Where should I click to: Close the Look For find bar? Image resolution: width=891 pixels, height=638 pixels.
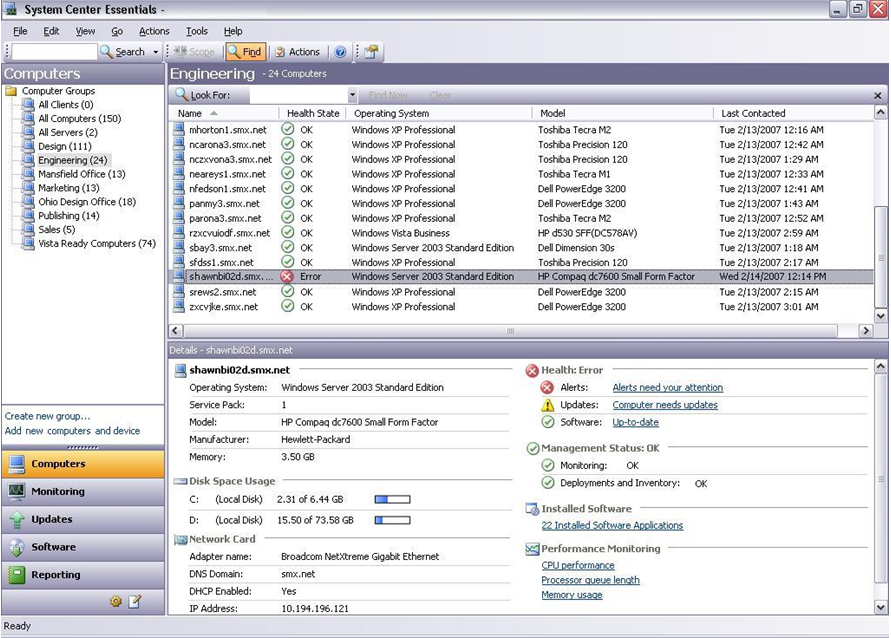pyautogui.click(x=877, y=95)
